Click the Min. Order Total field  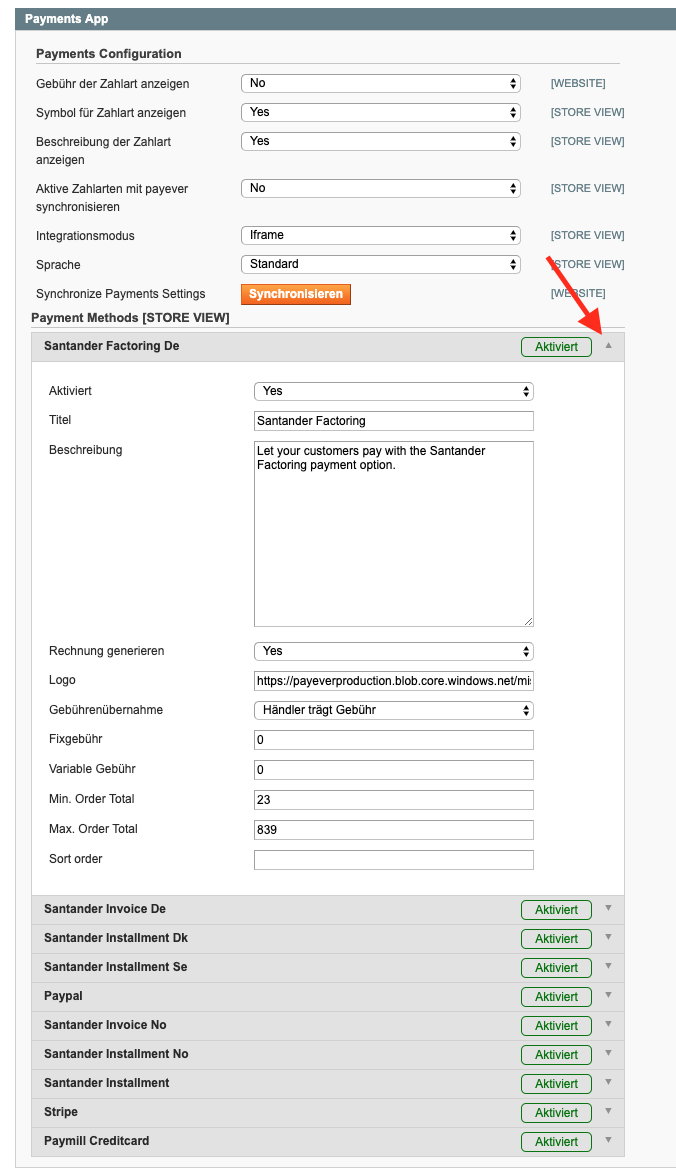[x=394, y=800]
